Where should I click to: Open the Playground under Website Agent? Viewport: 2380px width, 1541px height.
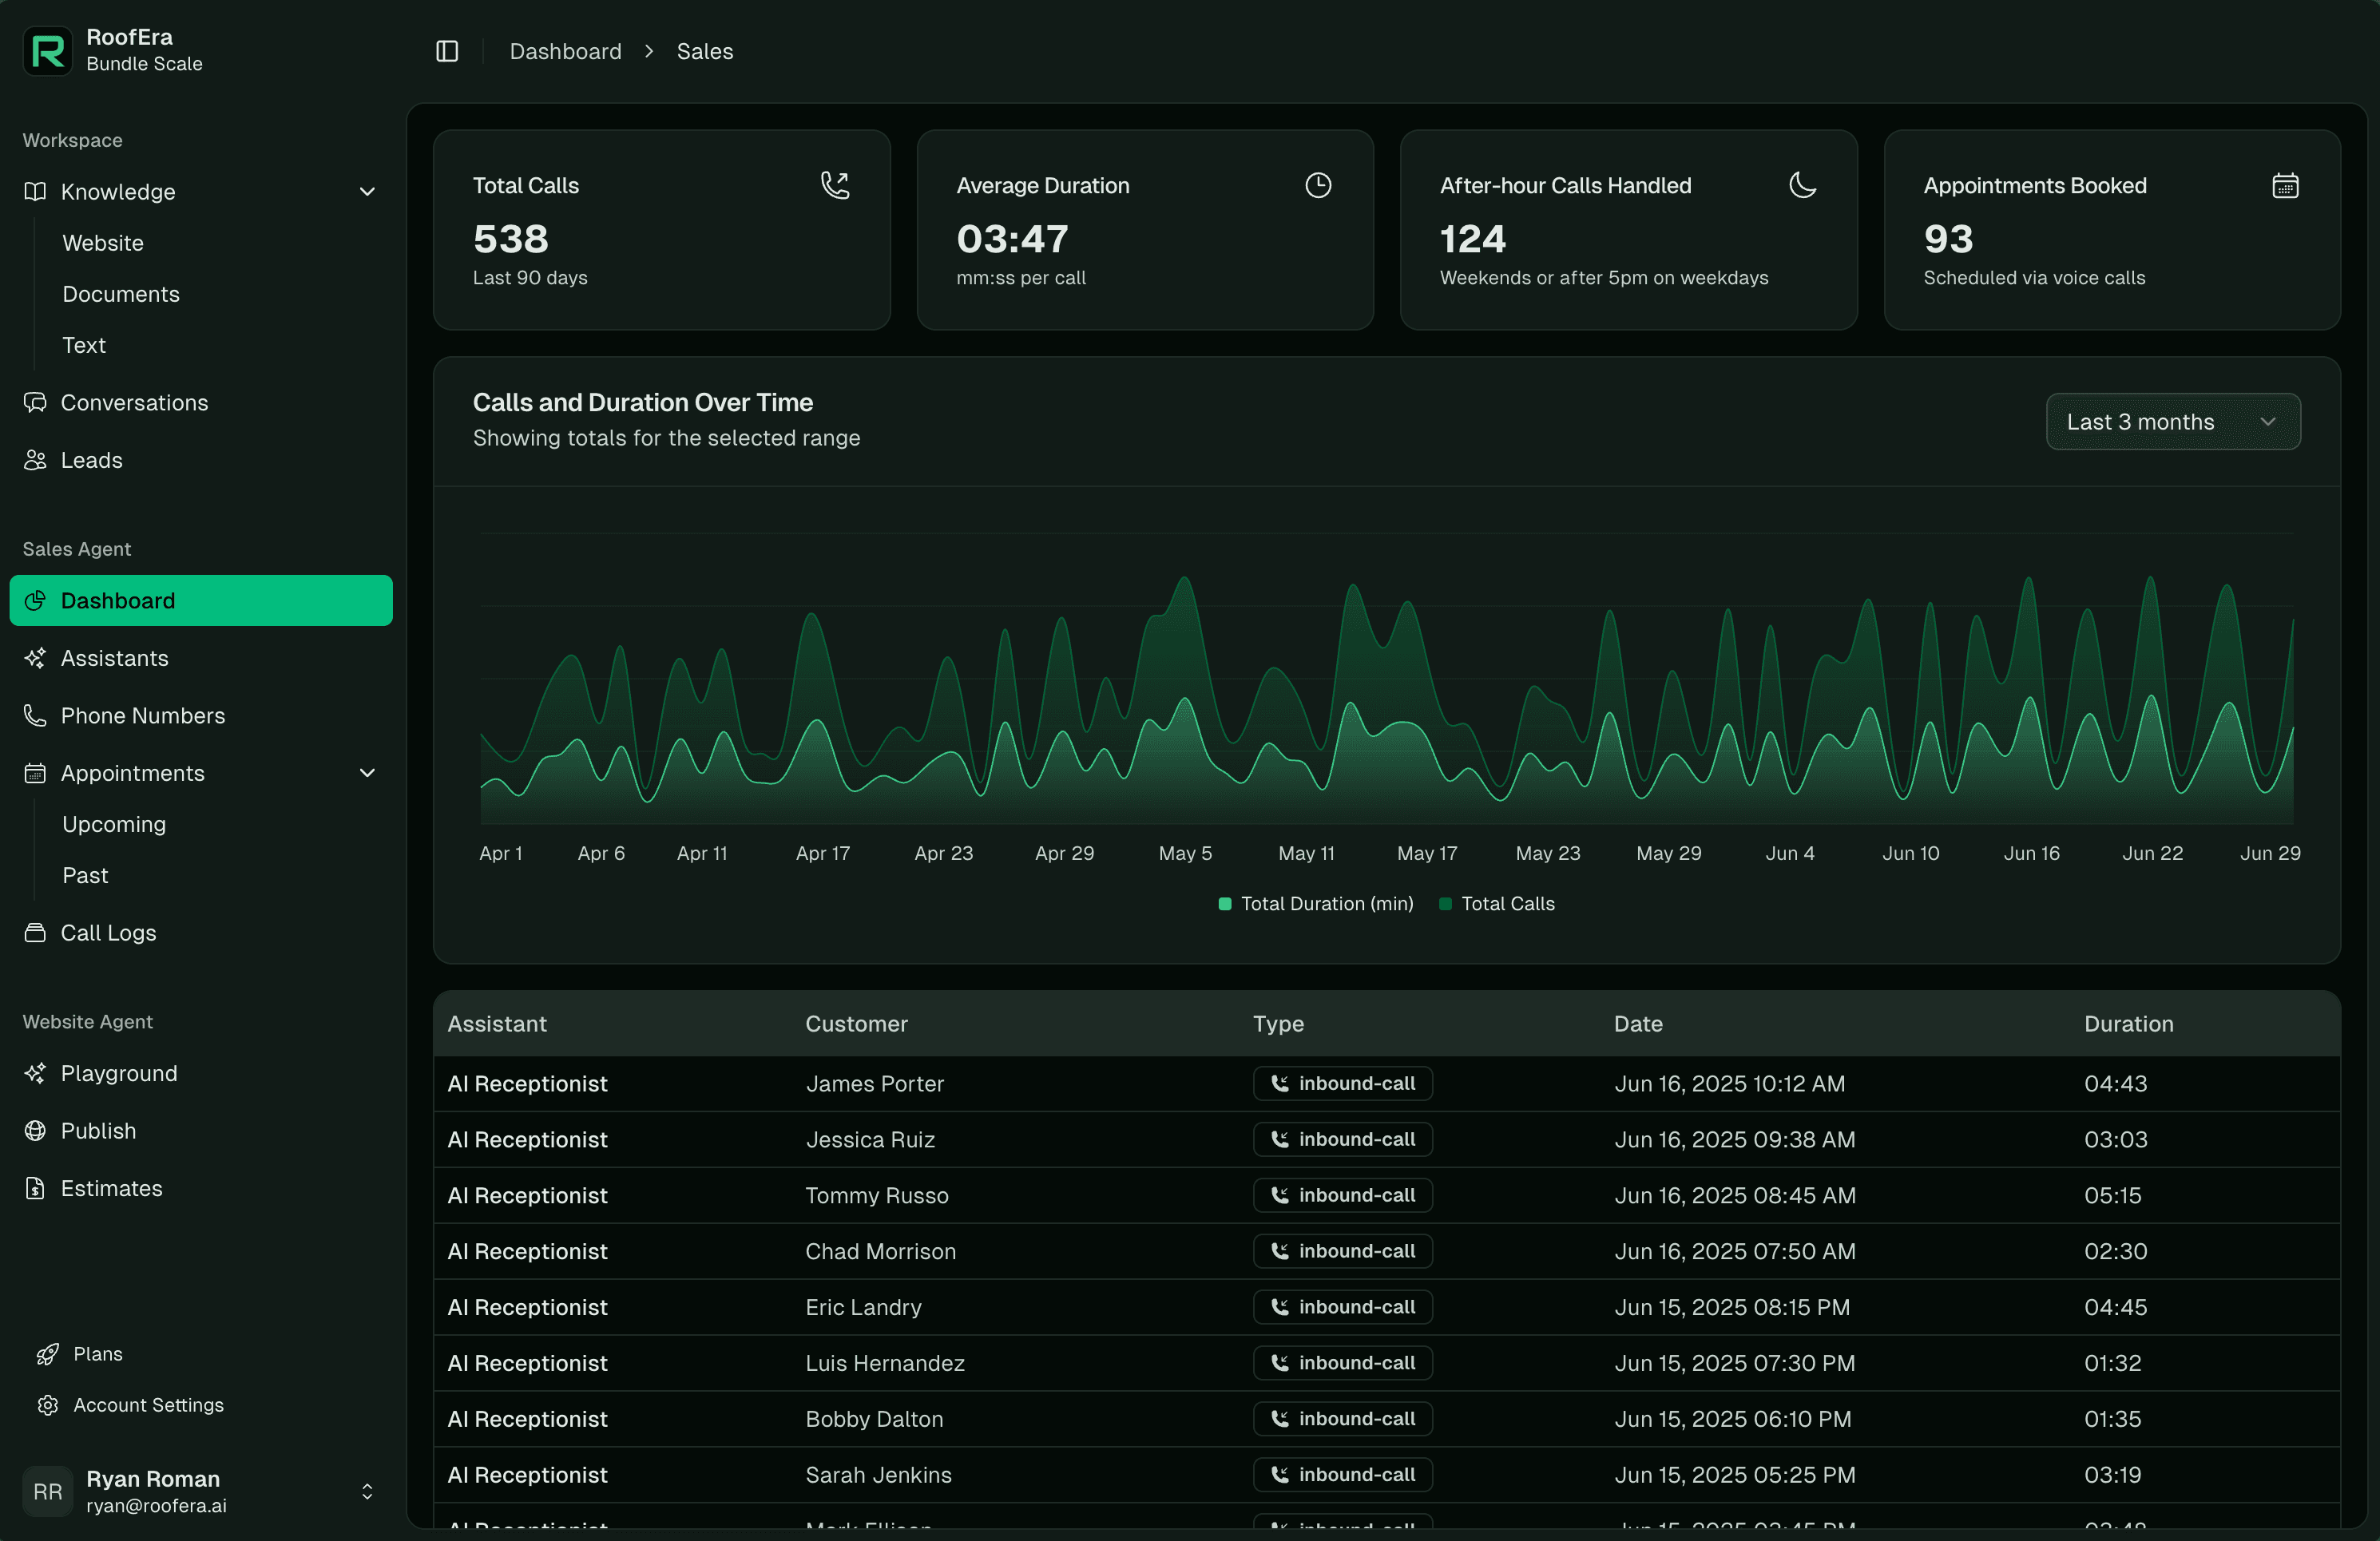point(119,1073)
